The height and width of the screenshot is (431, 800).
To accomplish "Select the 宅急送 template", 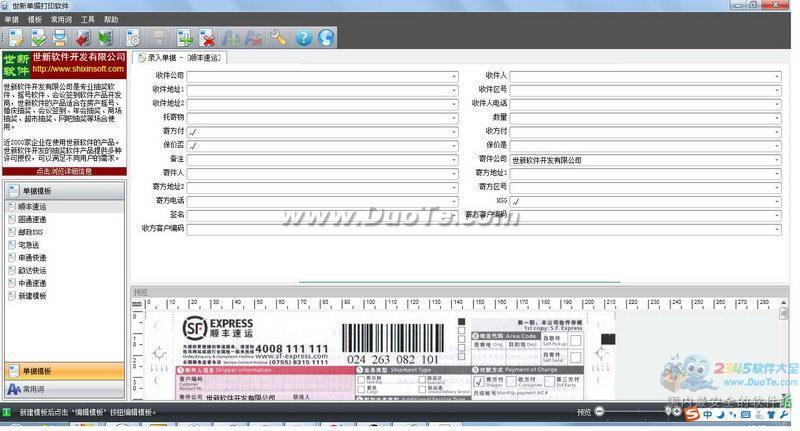I will tap(29, 245).
